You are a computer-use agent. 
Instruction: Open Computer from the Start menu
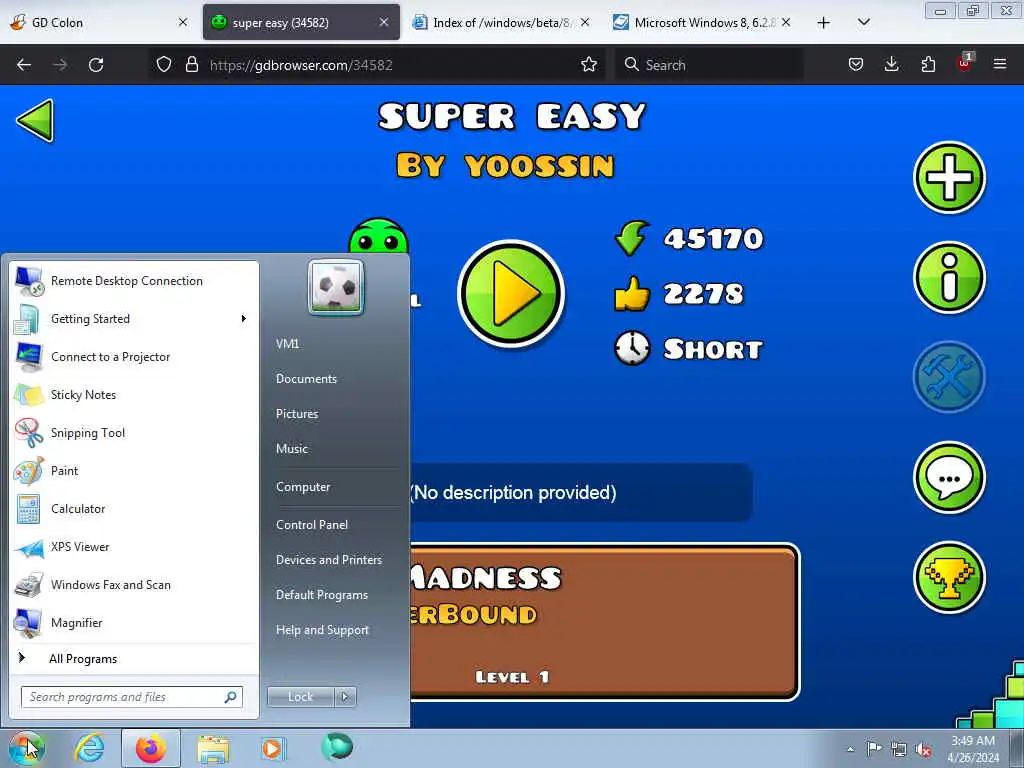[303, 487]
